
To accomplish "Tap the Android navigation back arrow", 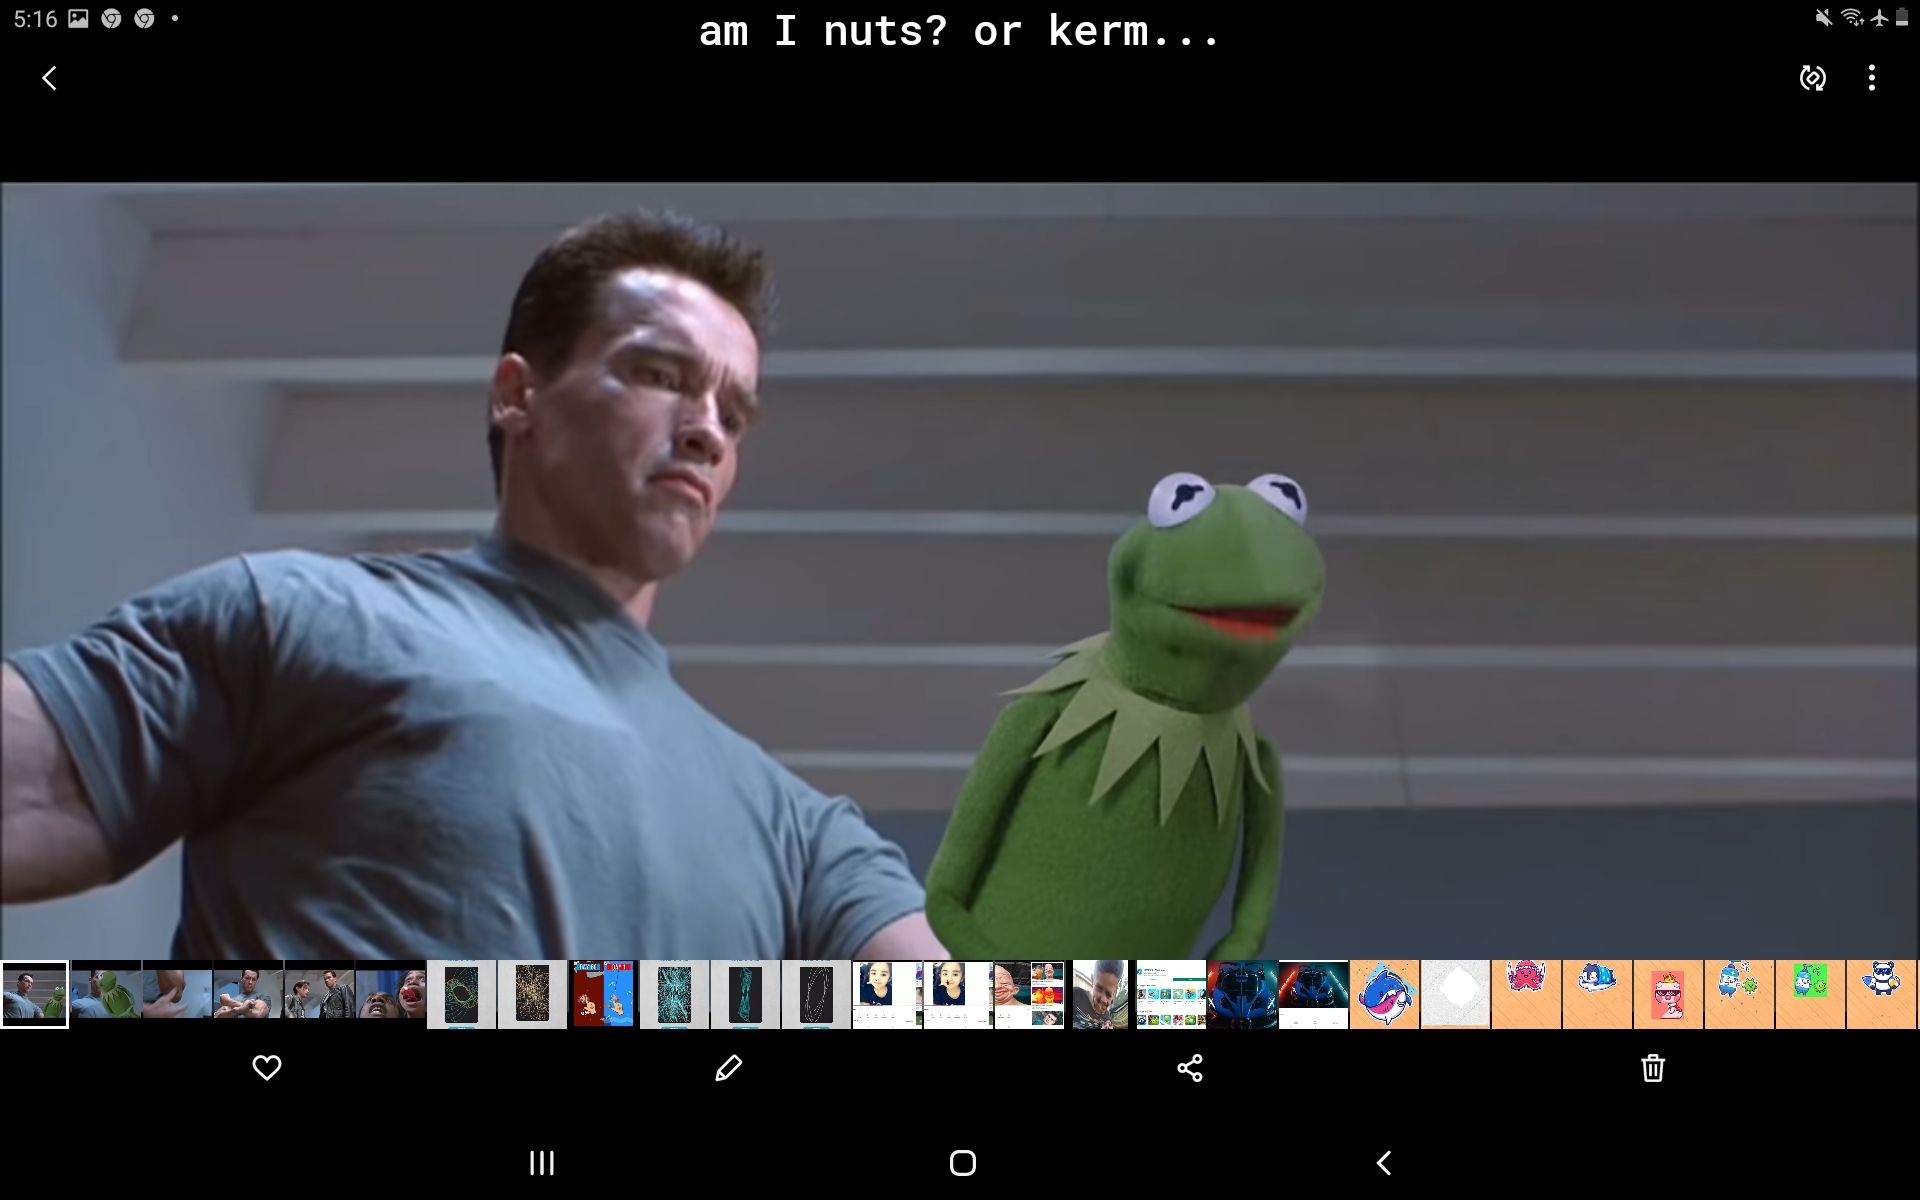I will pyautogui.click(x=1384, y=1163).
